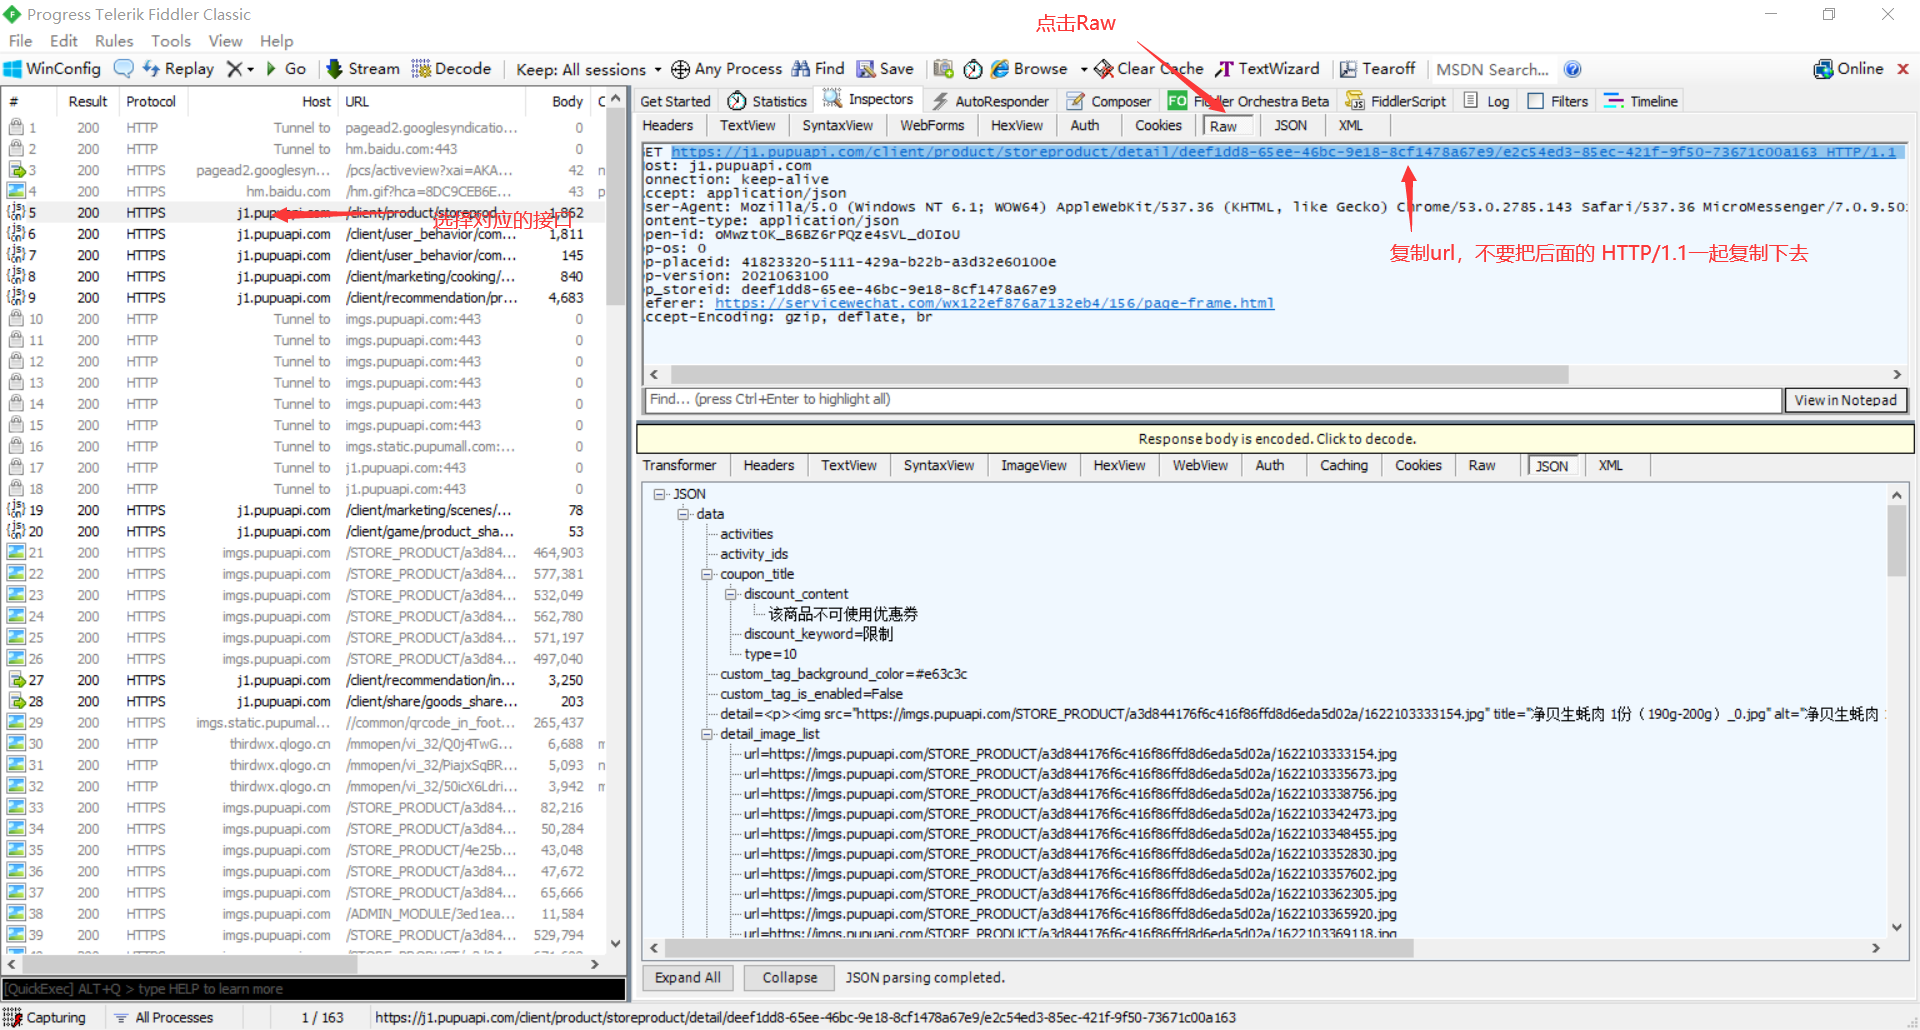Select response Transformer tab
The height and width of the screenshot is (1030, 1920).
point(680,466)
